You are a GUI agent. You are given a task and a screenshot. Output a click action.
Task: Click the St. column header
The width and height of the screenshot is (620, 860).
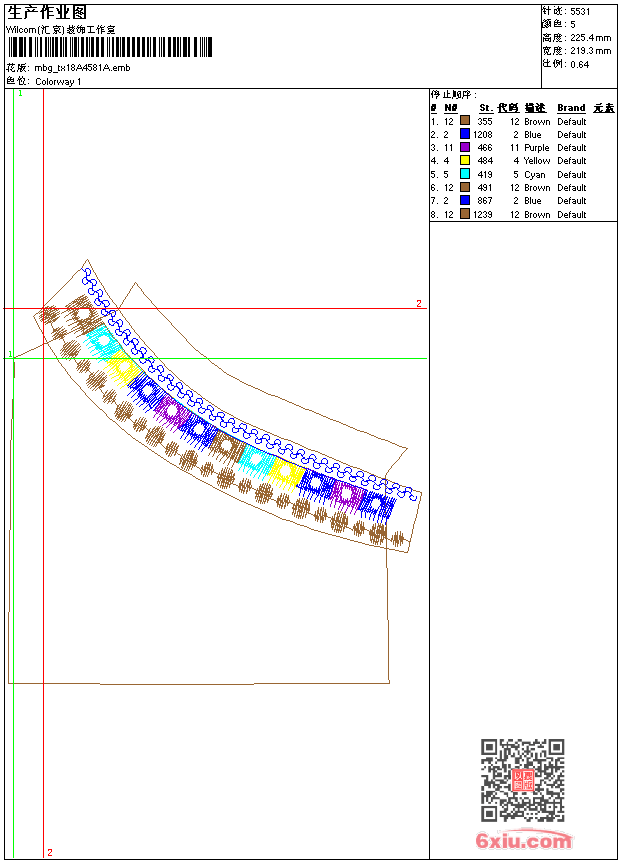coord(485,108)
